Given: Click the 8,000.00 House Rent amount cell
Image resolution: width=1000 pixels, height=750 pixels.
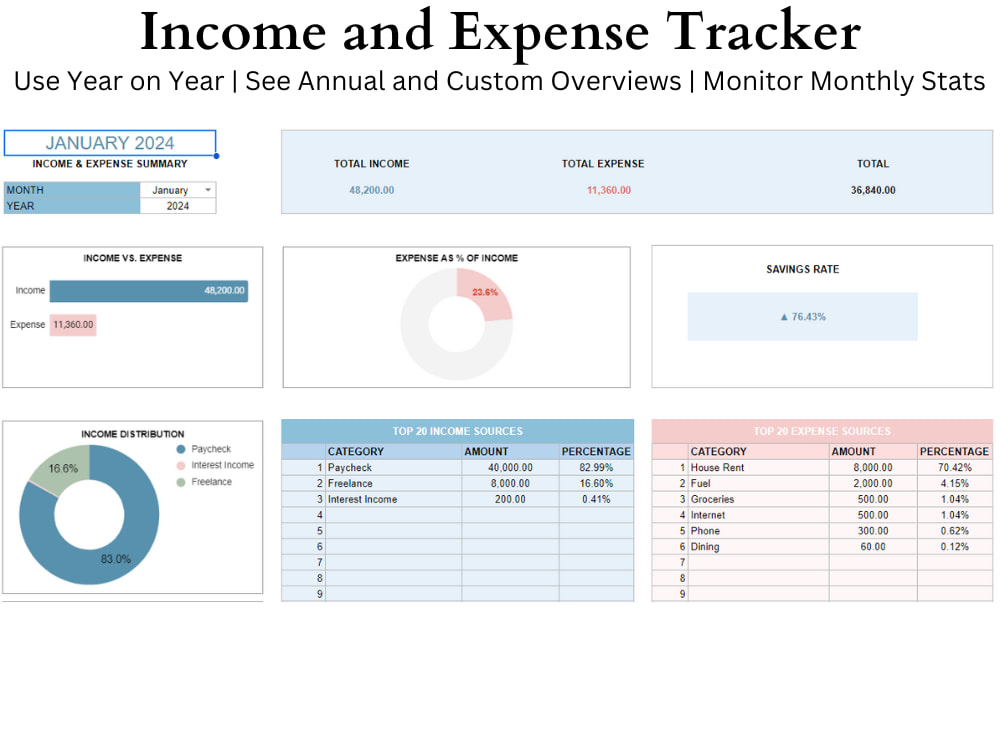Looking at the screenshot, I should [873, 467].
